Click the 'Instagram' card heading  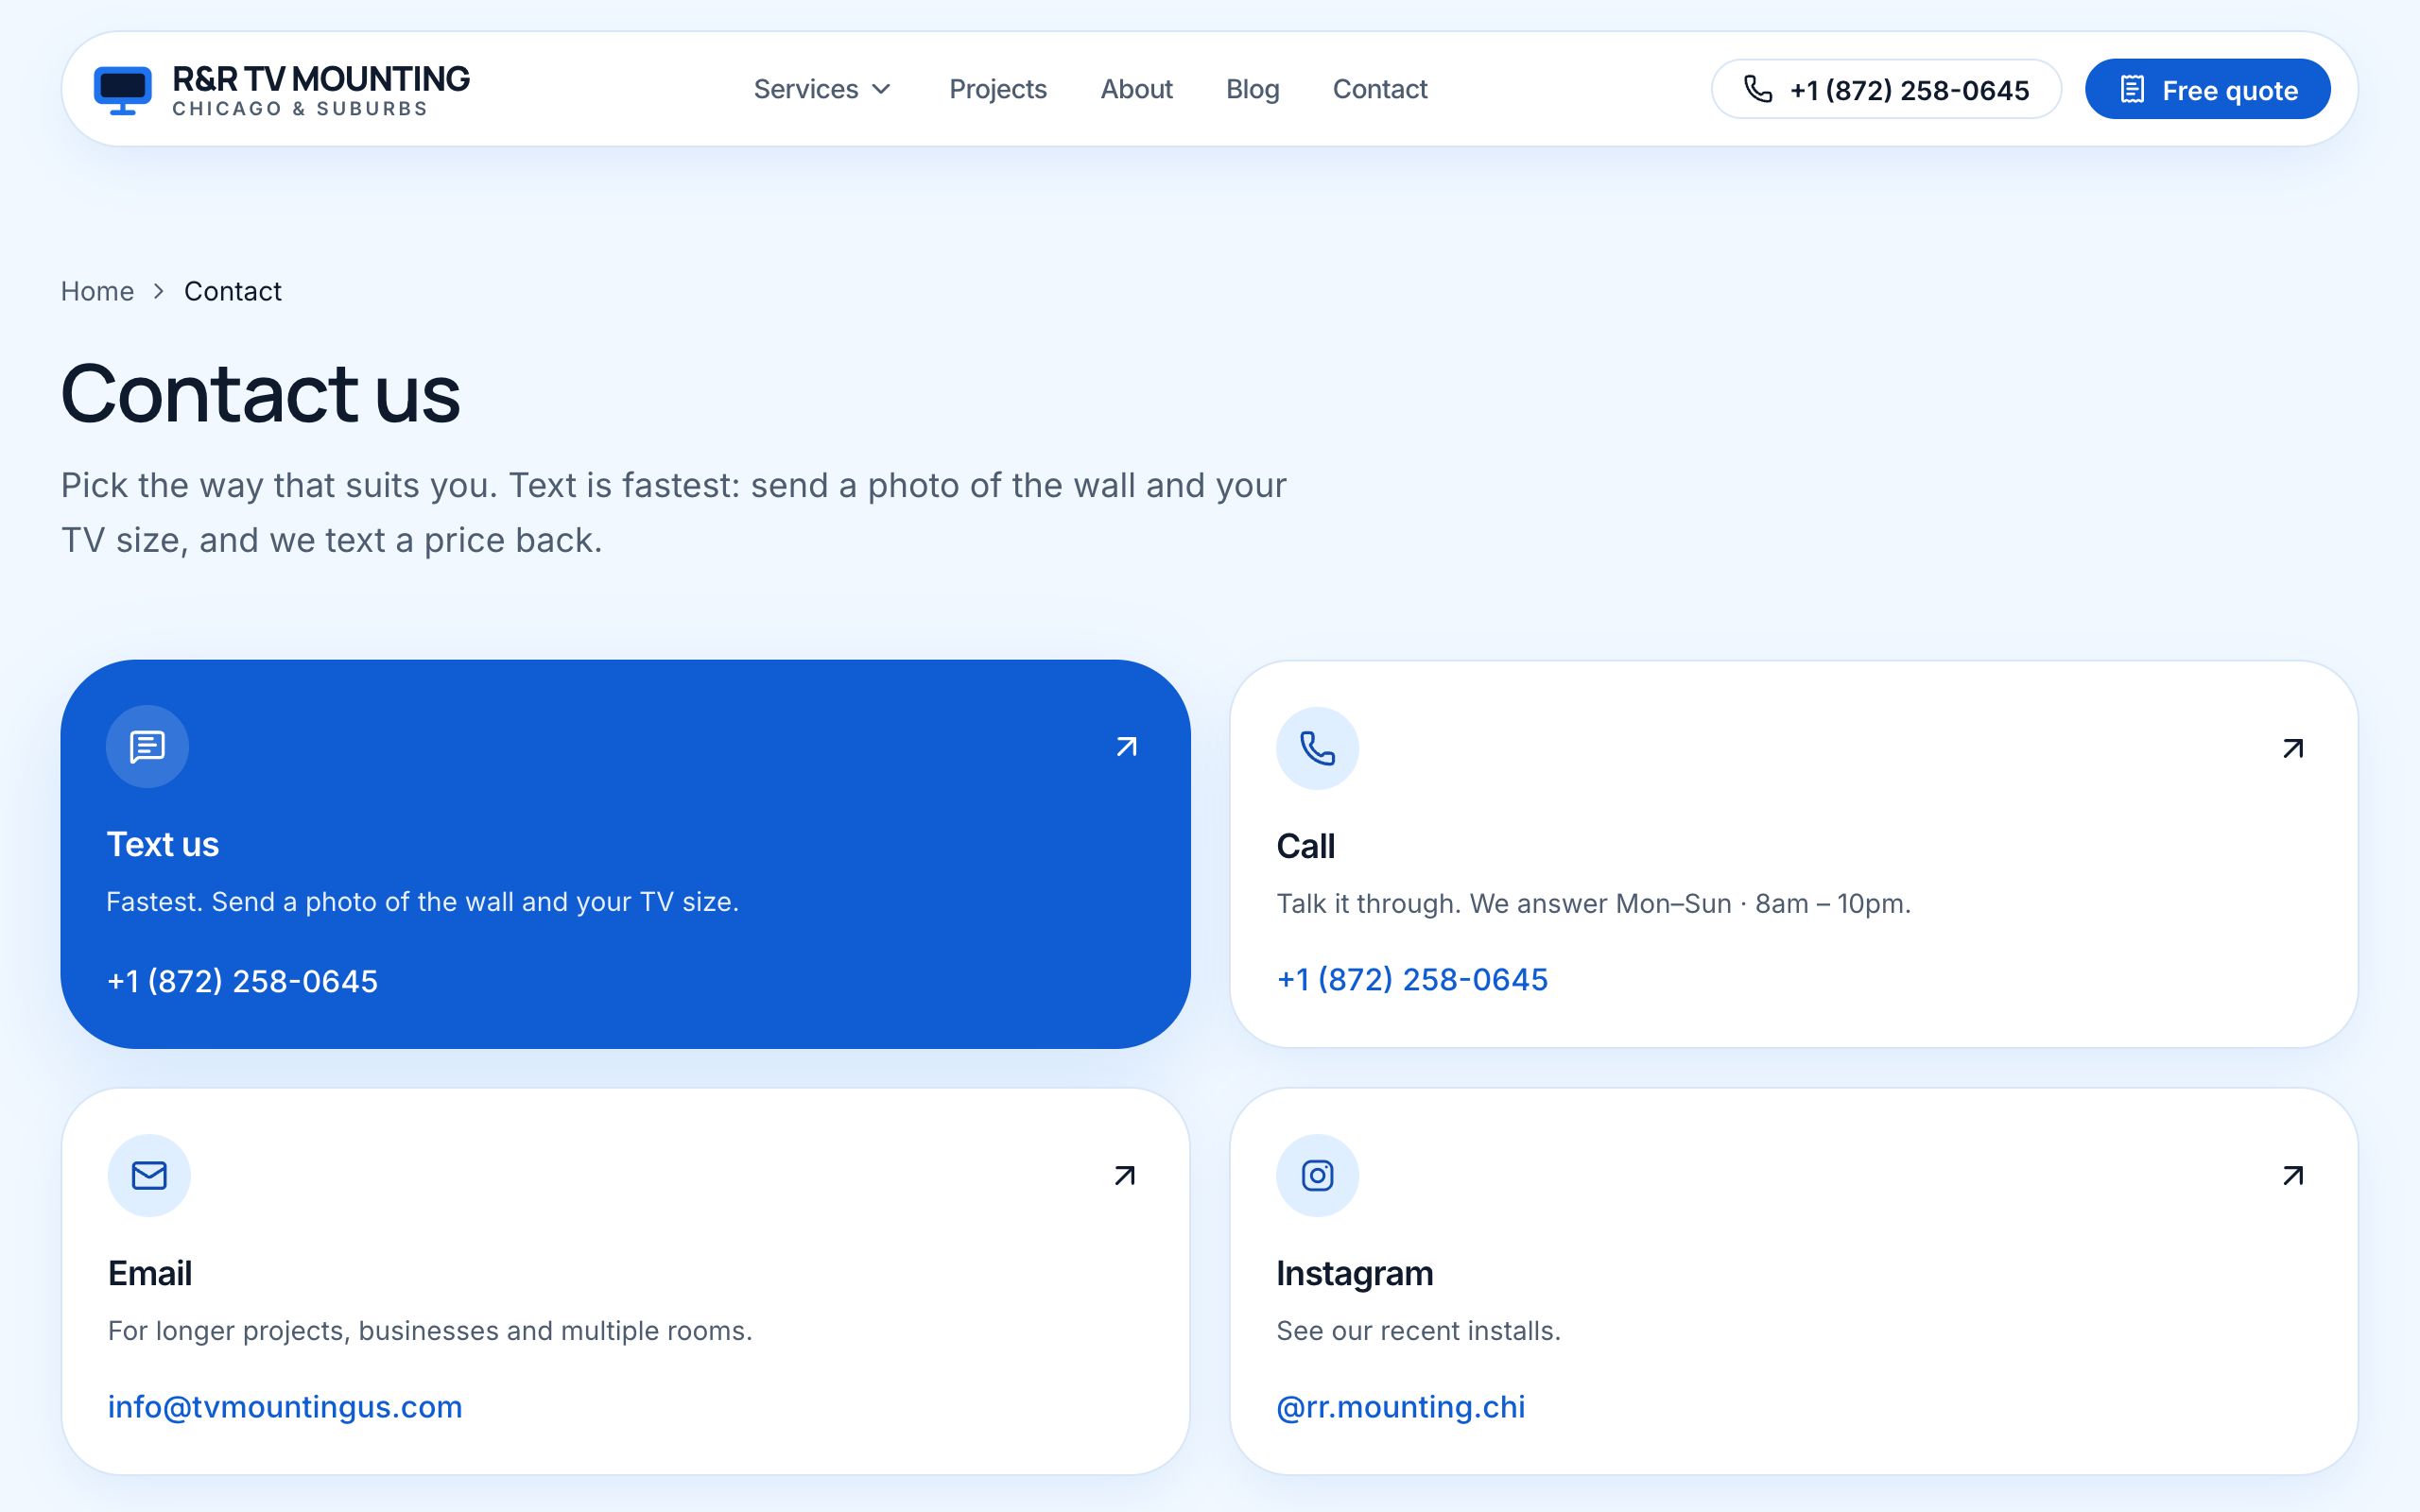[x=1354, y=1273]
